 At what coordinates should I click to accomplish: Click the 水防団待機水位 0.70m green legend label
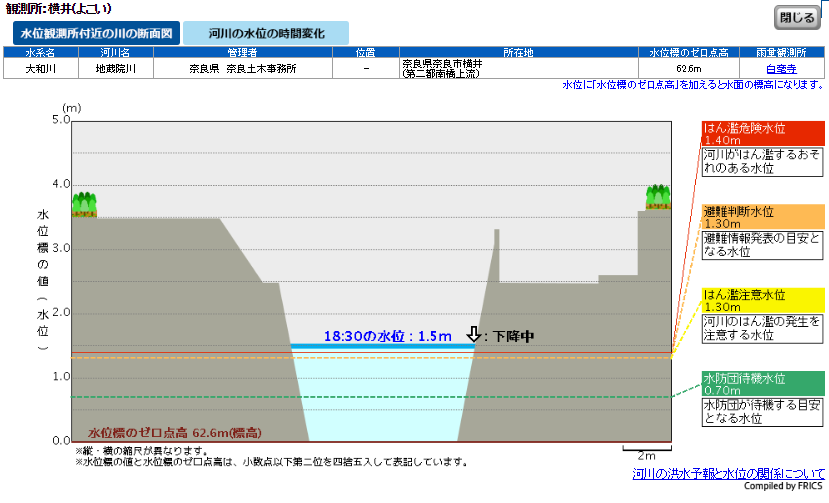pyautogui.click(x=763, y=384)
